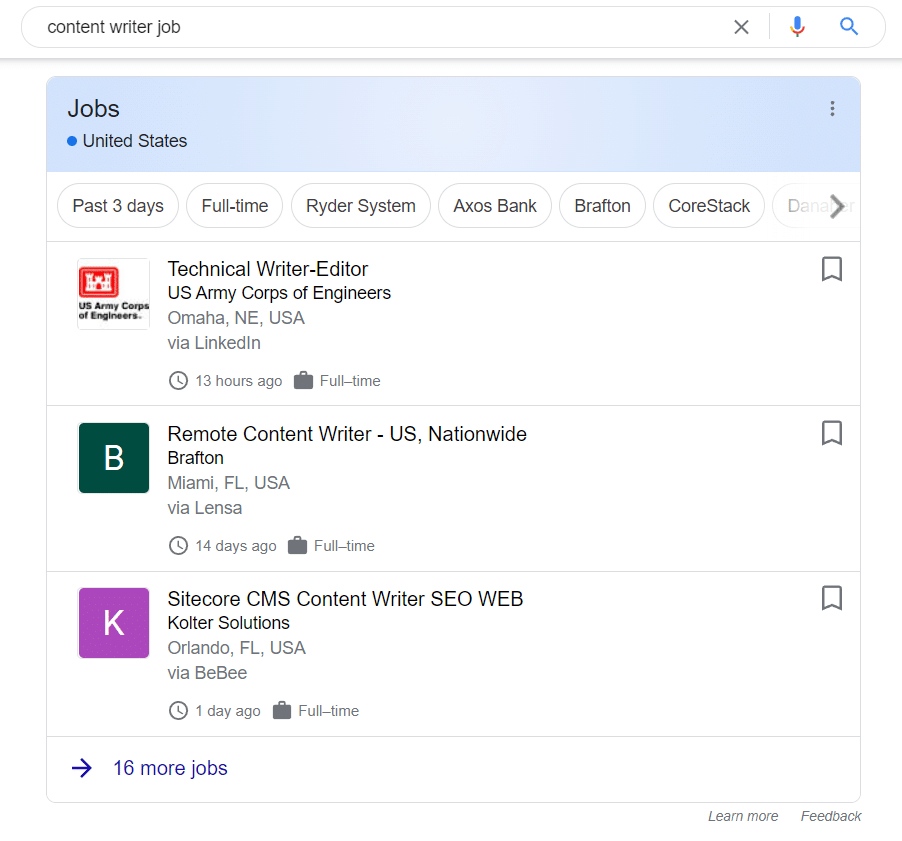Save the Technical Writer-Editor job with bookmark icon
This screenshot has height=841, width=902.
point(831,269)
